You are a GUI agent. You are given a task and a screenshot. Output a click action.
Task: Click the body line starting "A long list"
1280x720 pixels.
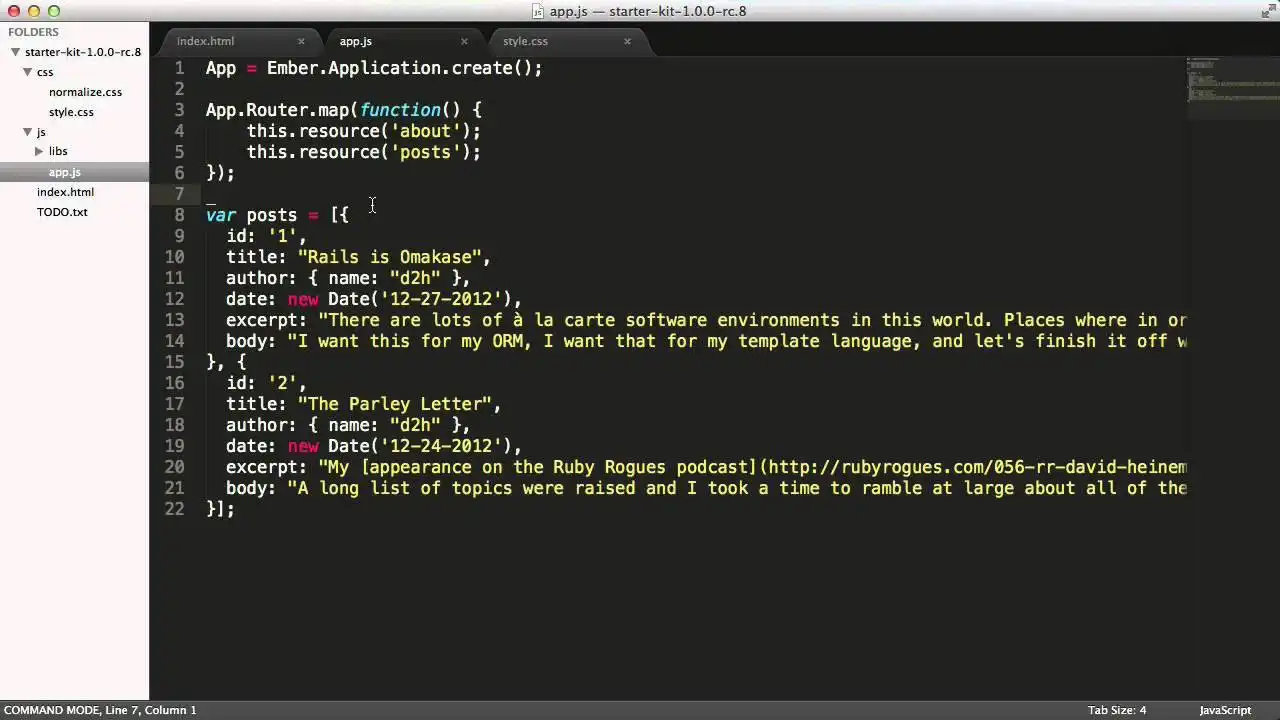pyautogui.click(x=706, y=488)
